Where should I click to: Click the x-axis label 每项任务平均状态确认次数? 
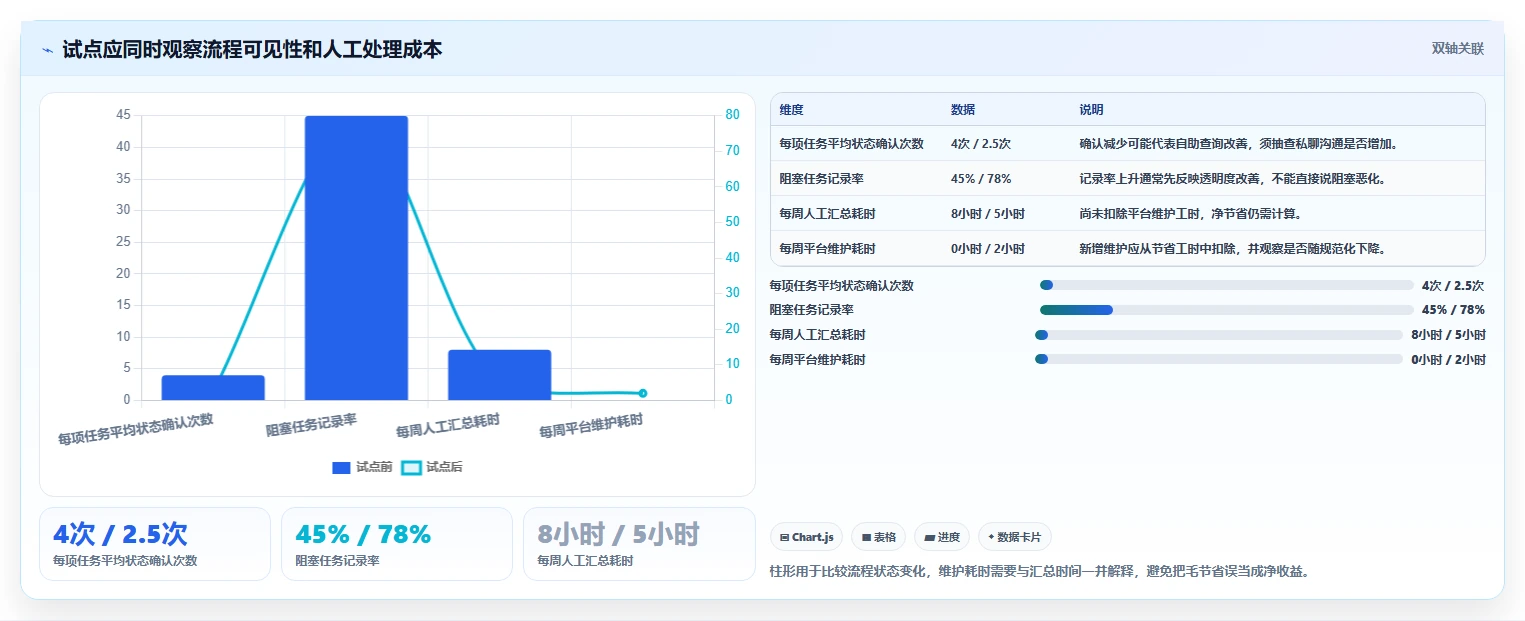[136, 428]
